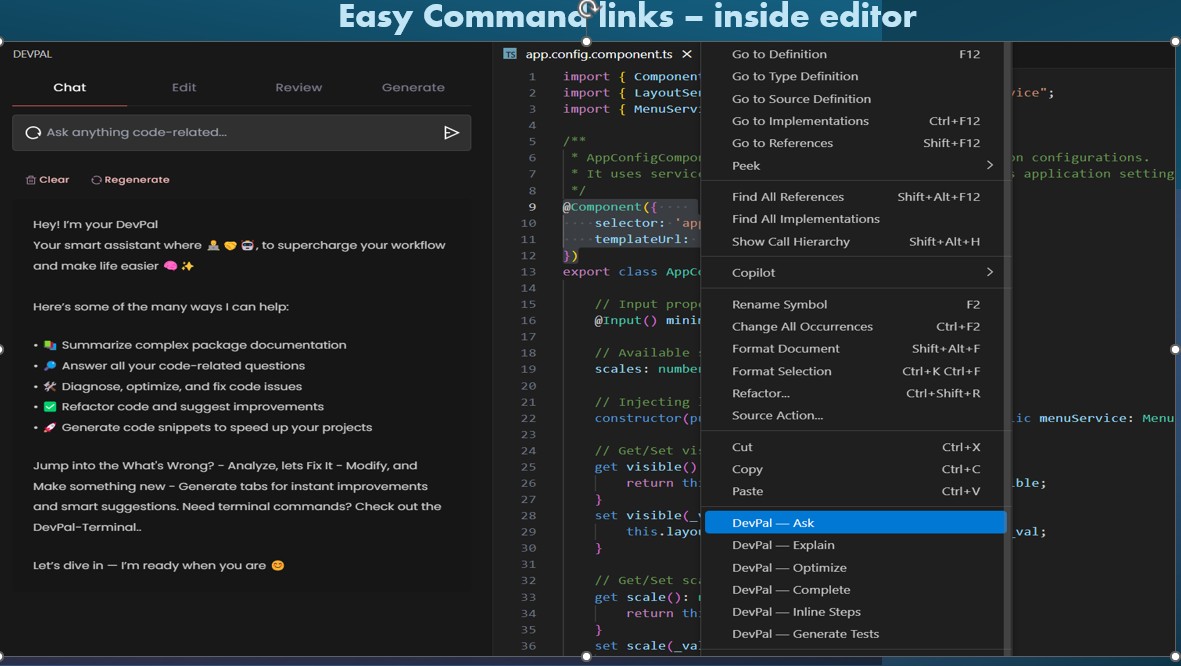Click the @Input() decorator on line 16
1181x666 pixels.
[626, 320]
